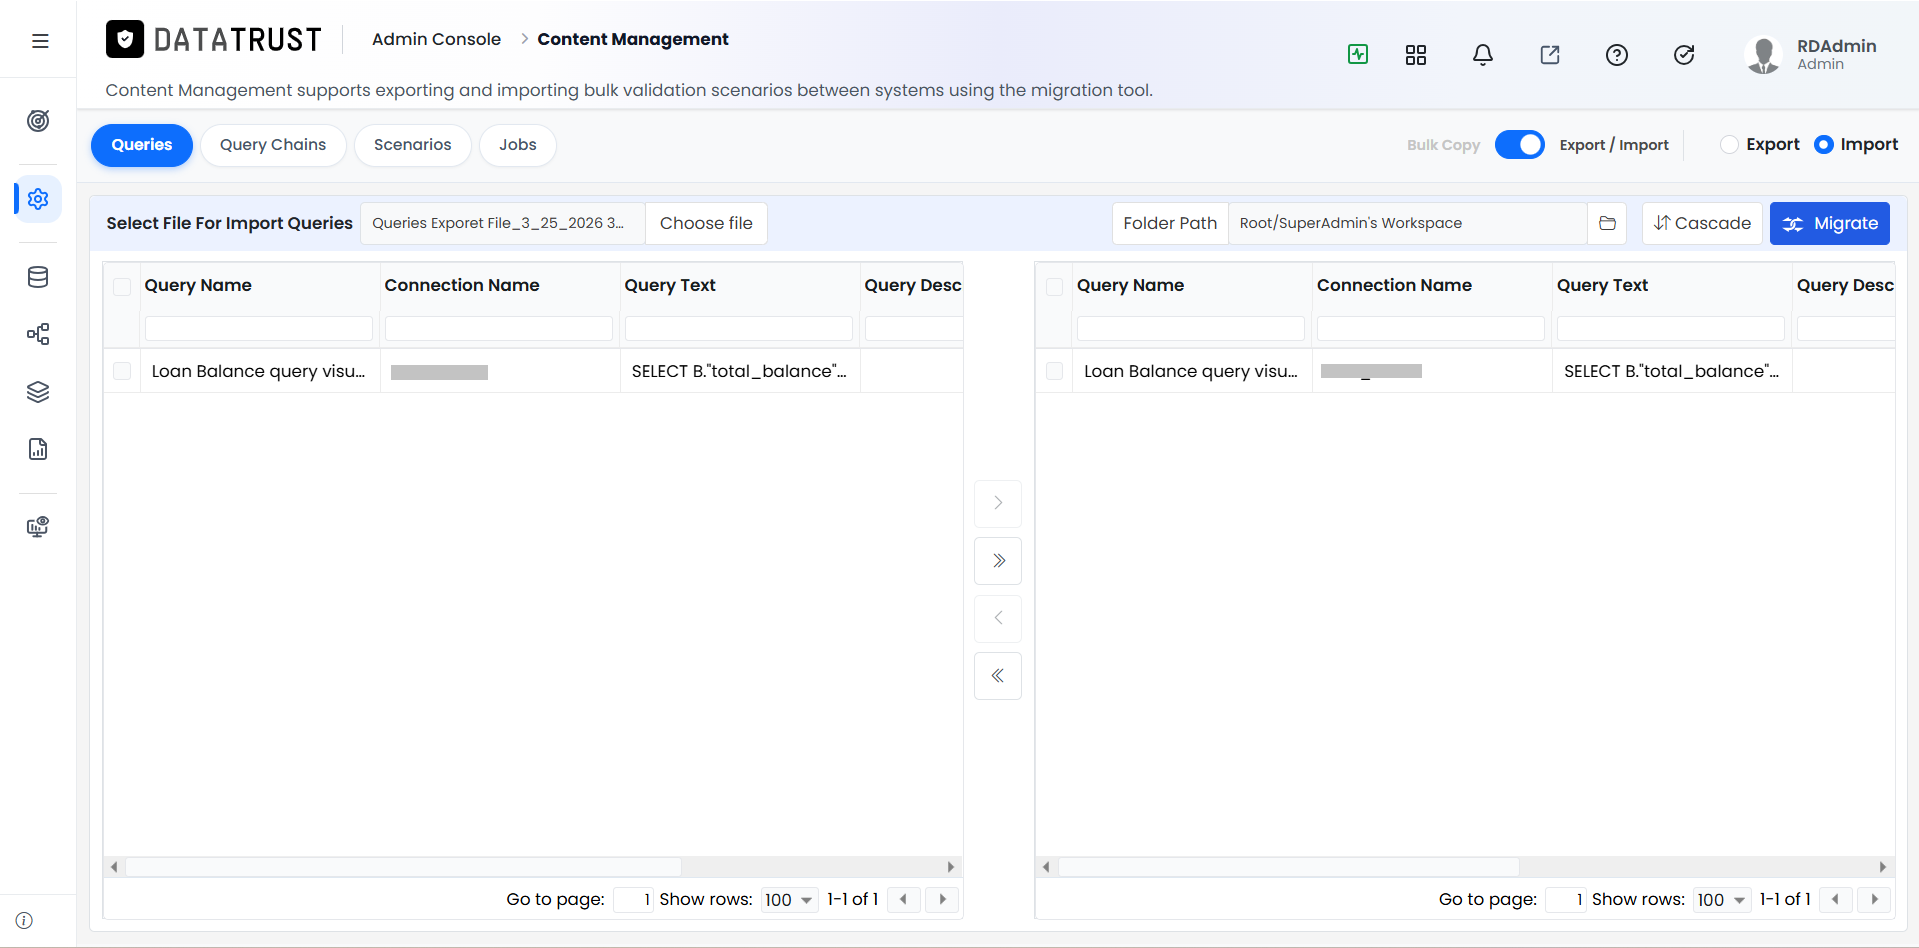Click left table horizontal scrollbar
1919x948 pixels.
pos(403,867)
